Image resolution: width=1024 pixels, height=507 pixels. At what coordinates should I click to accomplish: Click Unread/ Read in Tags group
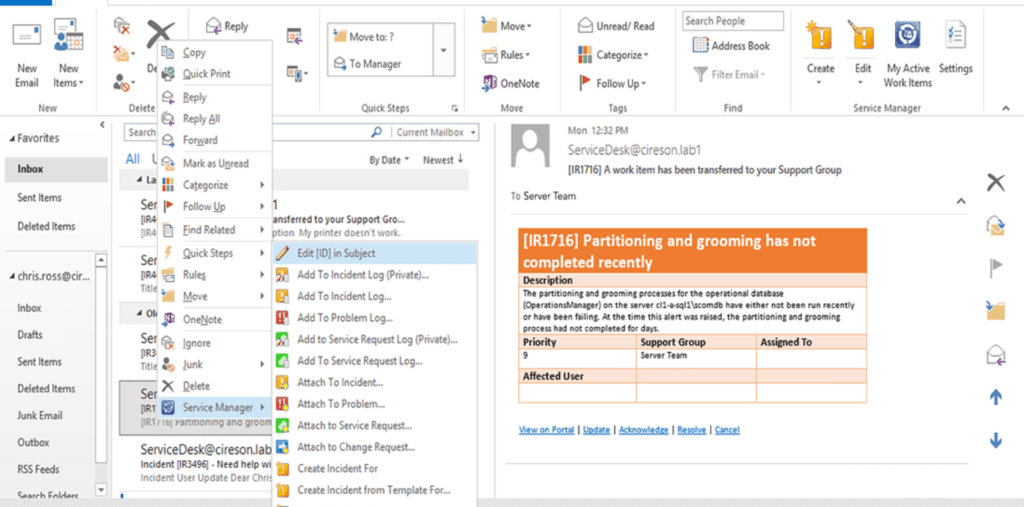click(x=616, y=26)
